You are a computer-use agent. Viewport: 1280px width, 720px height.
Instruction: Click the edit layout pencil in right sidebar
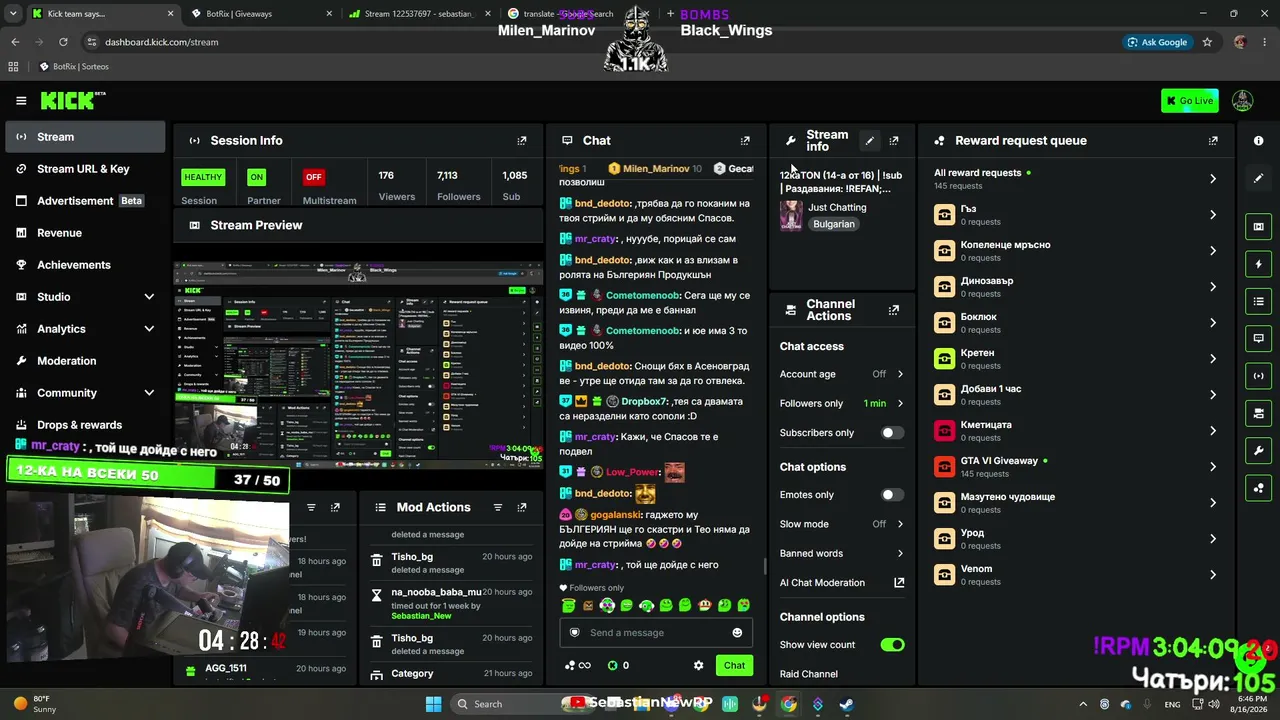(x=1258, y=178)
